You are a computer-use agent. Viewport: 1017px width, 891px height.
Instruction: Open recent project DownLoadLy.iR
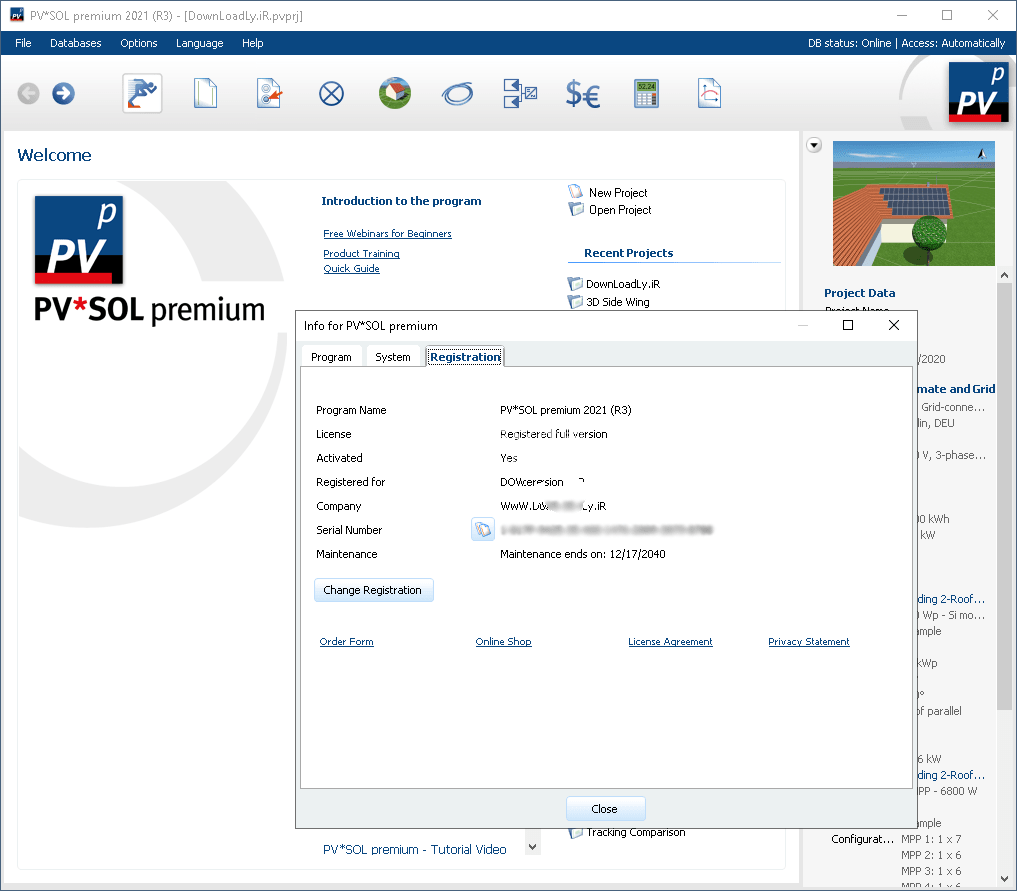623,284
